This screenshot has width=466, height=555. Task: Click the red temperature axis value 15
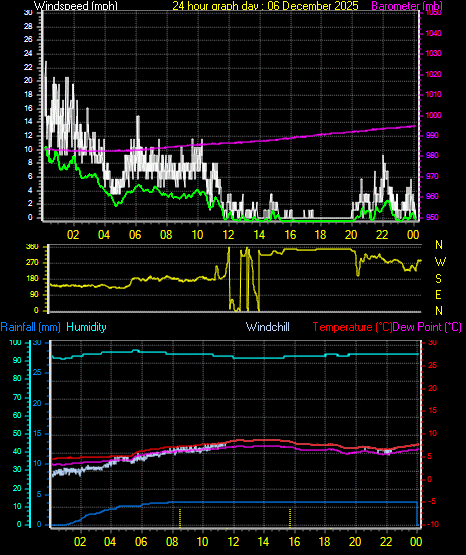point(432,411)
